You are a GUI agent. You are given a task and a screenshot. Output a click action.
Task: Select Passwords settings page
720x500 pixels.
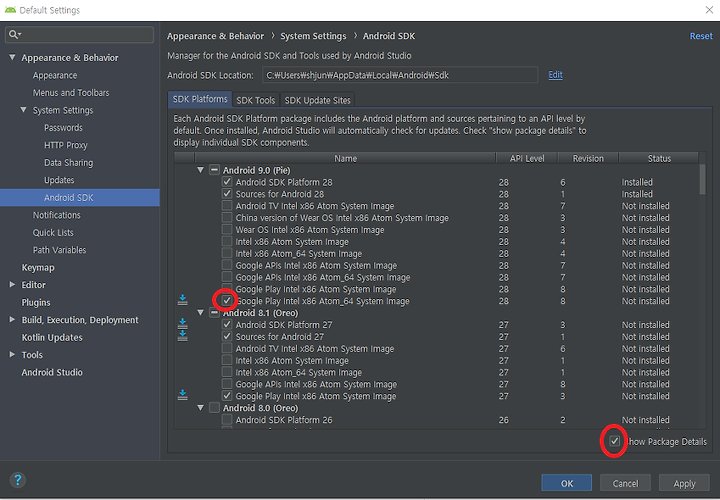point(63,128)
